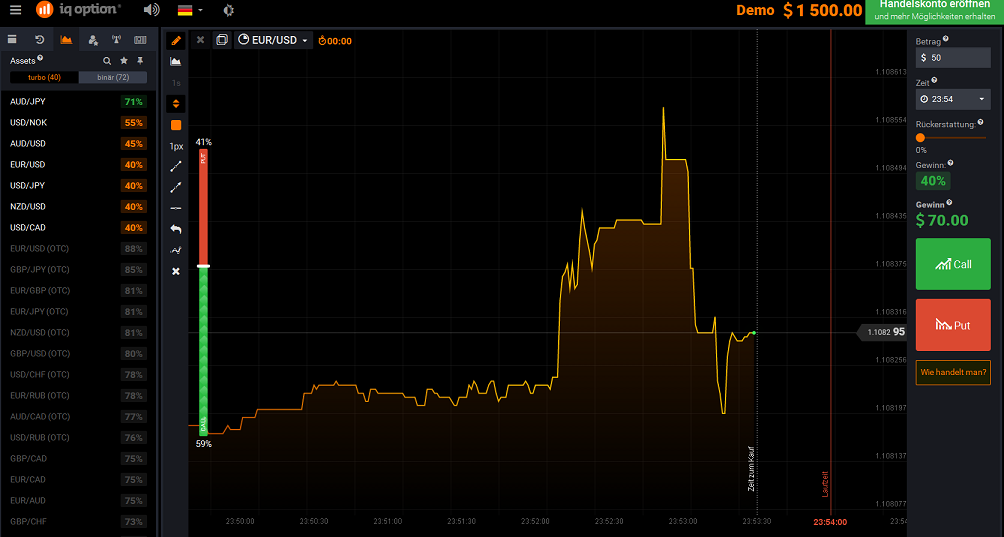Click the Demo $1 500.00 balance
This screenshot has width=1004, height=537.
(x=798, y=10)
